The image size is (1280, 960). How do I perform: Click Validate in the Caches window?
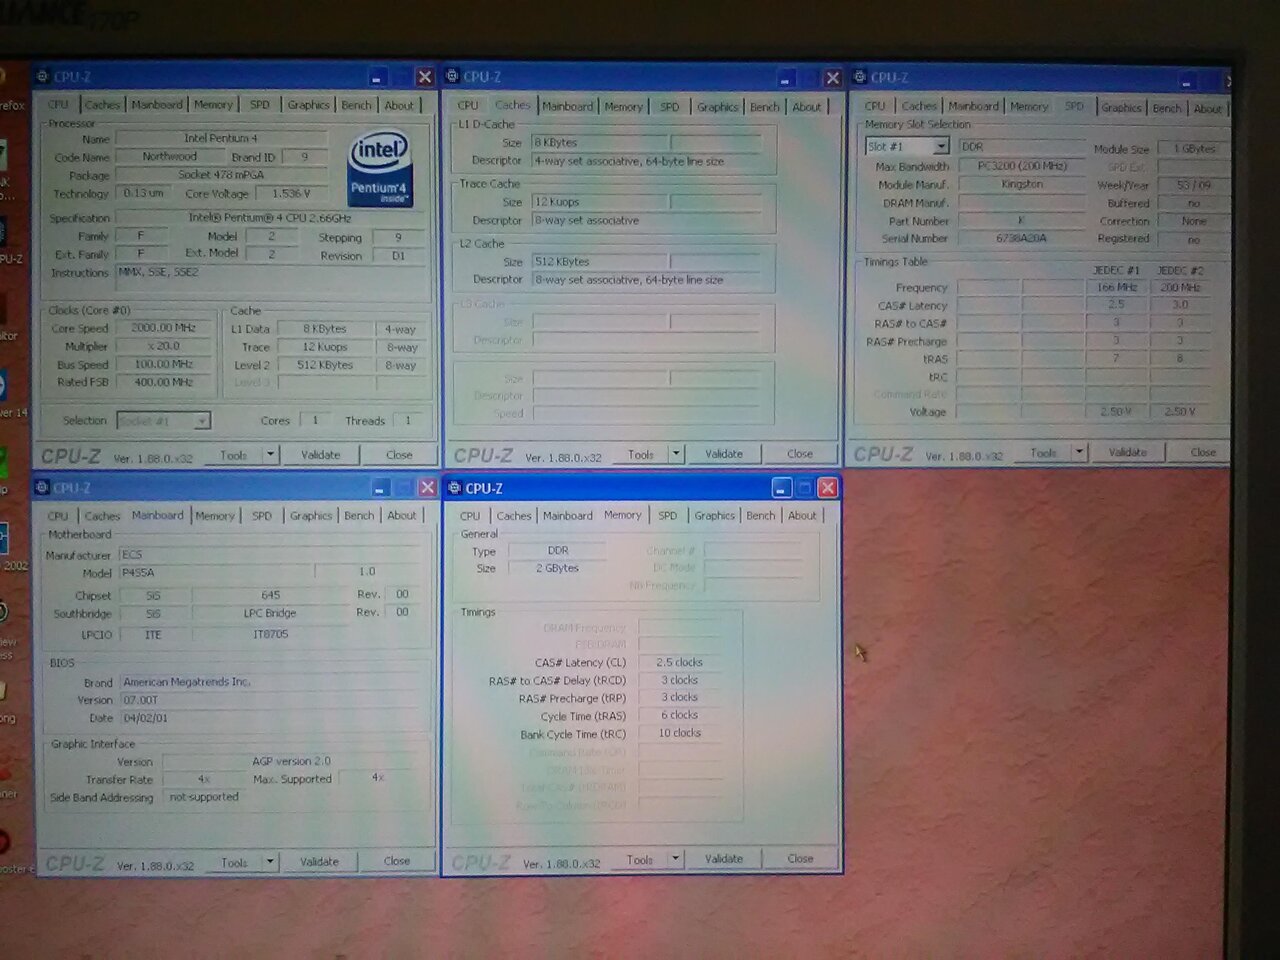point(724,454)
